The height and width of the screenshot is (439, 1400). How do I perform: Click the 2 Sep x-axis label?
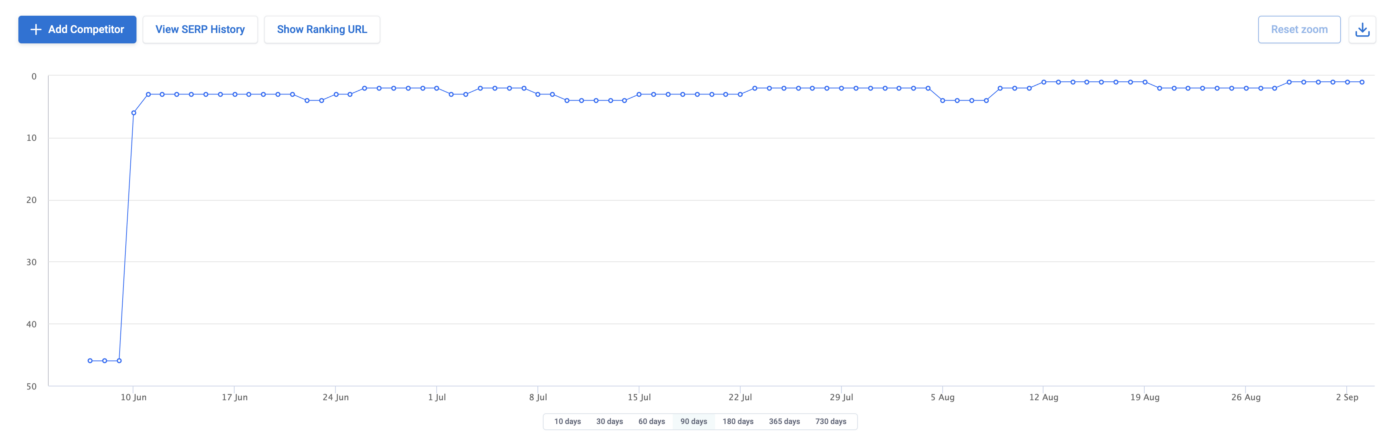tap(1347, 396)
